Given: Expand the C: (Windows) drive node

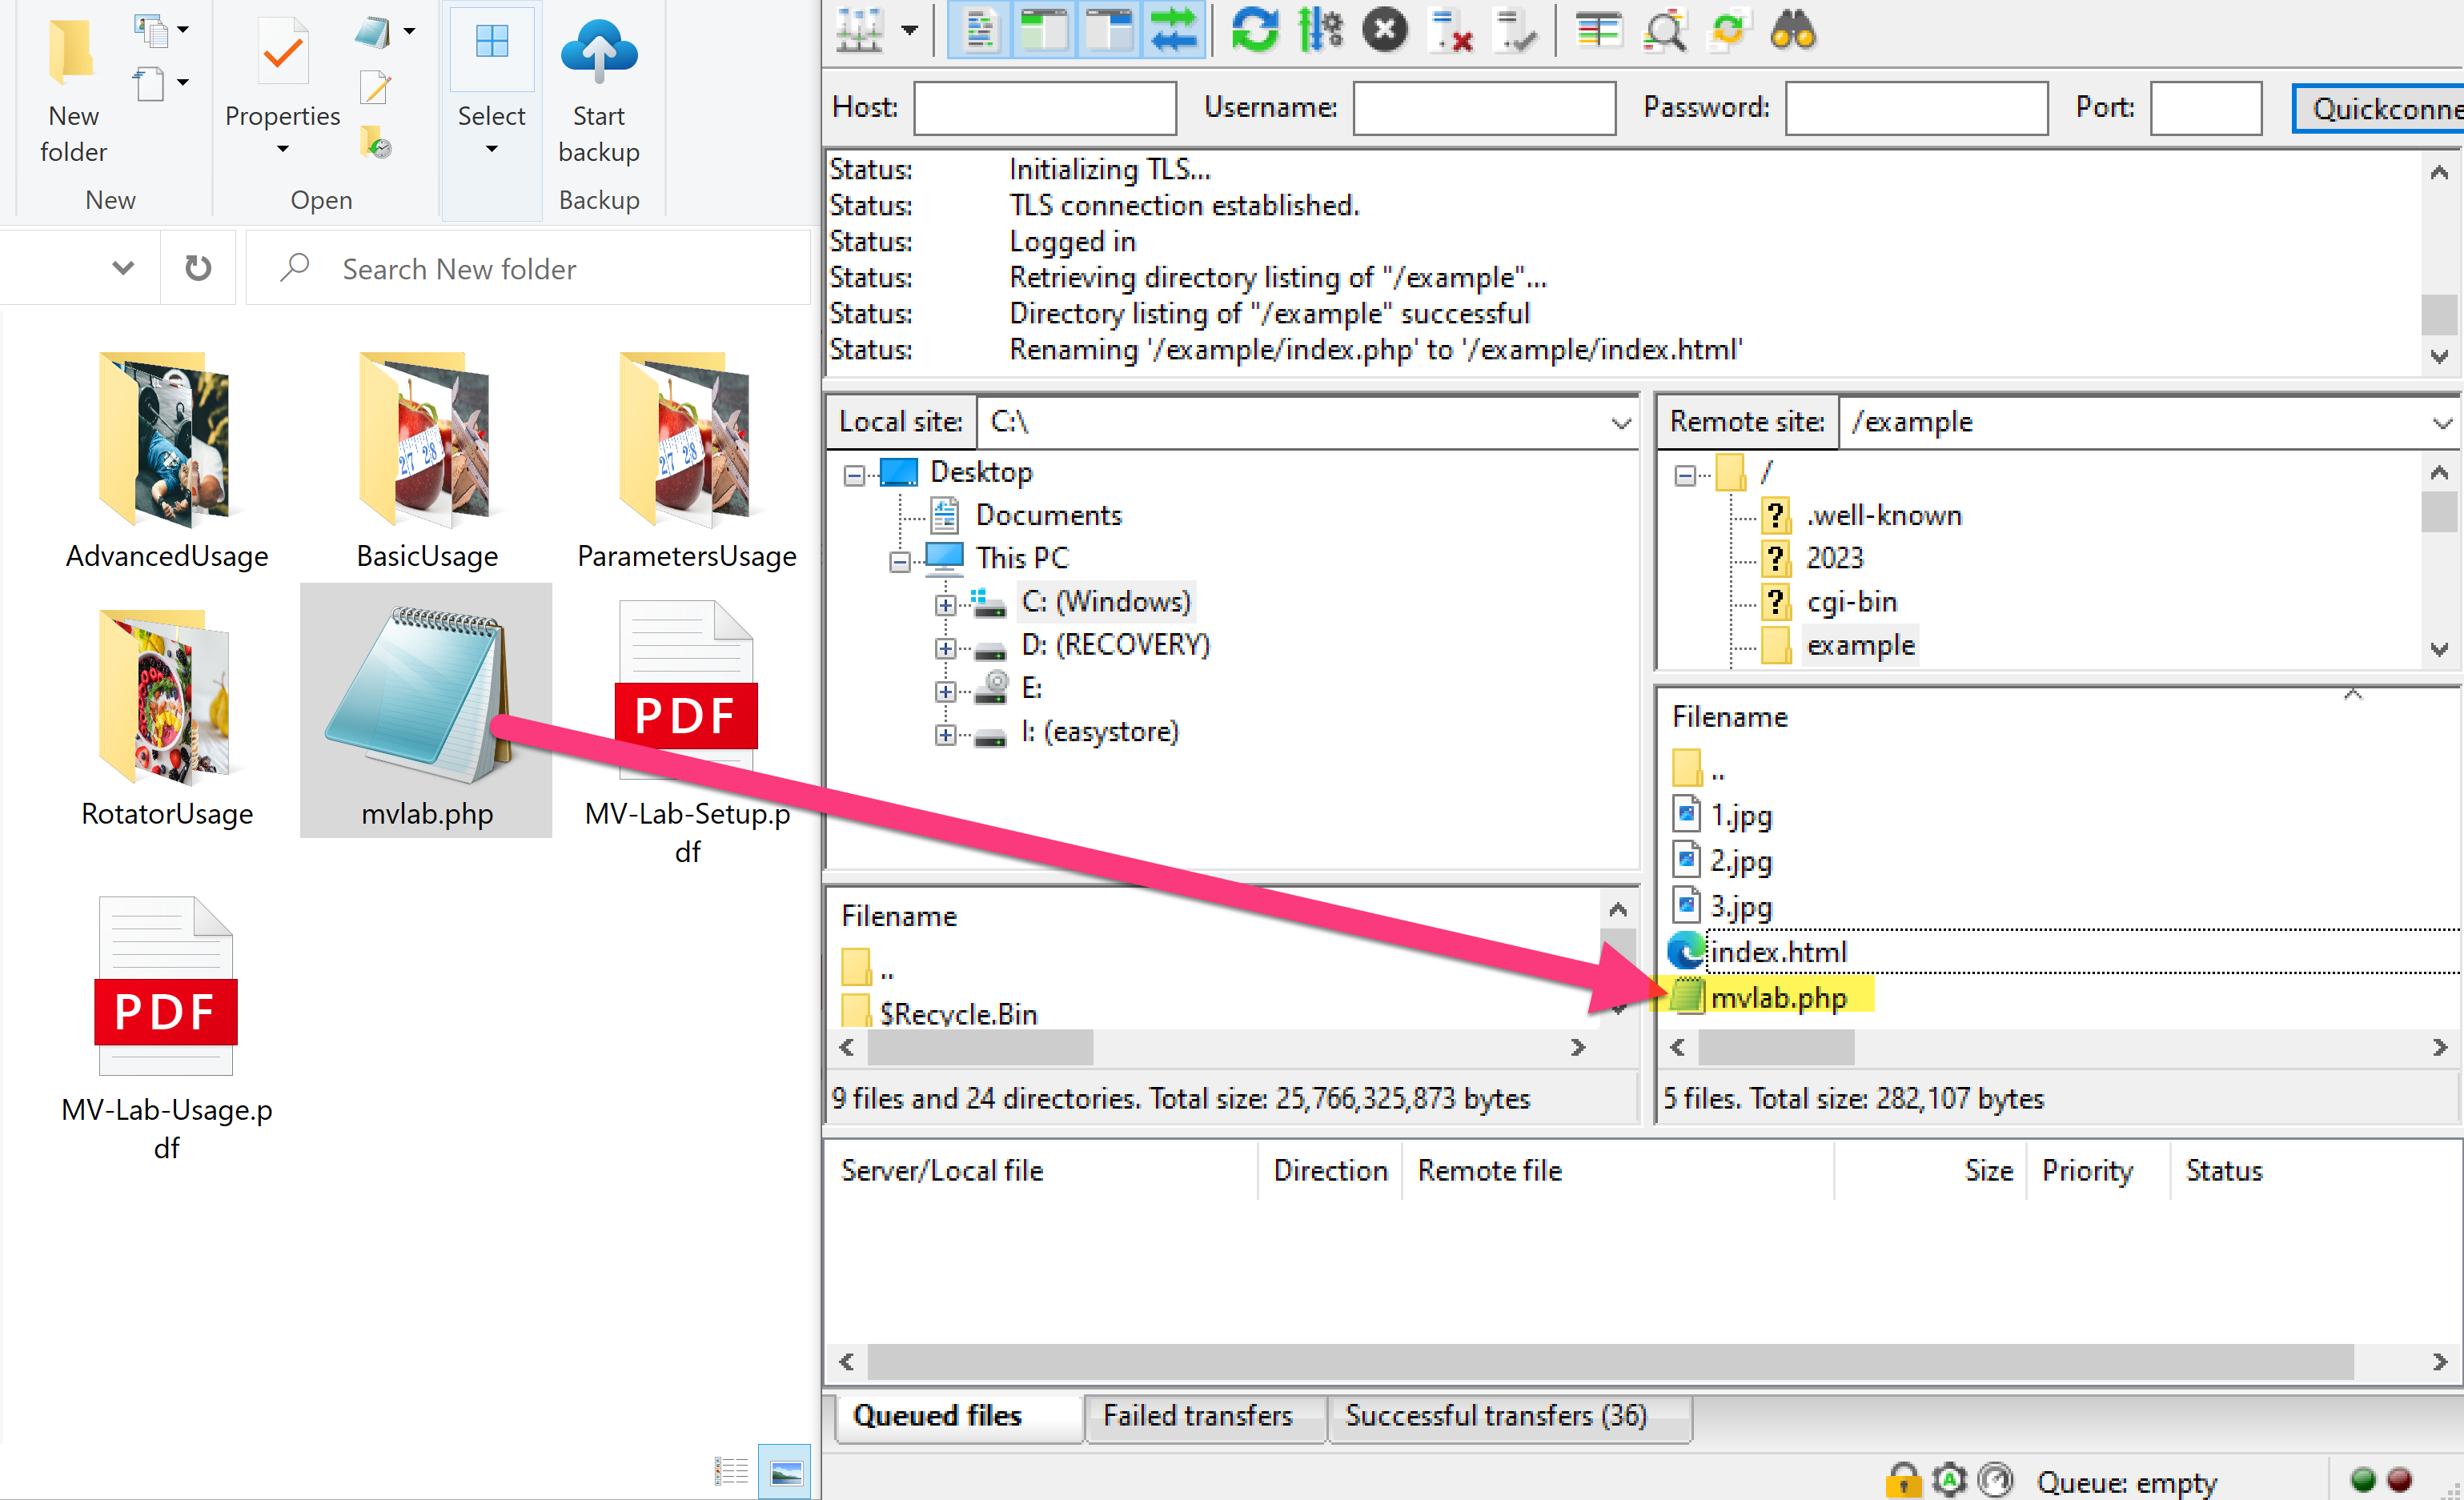Looking at the screenshot, I should coord(945,604).
